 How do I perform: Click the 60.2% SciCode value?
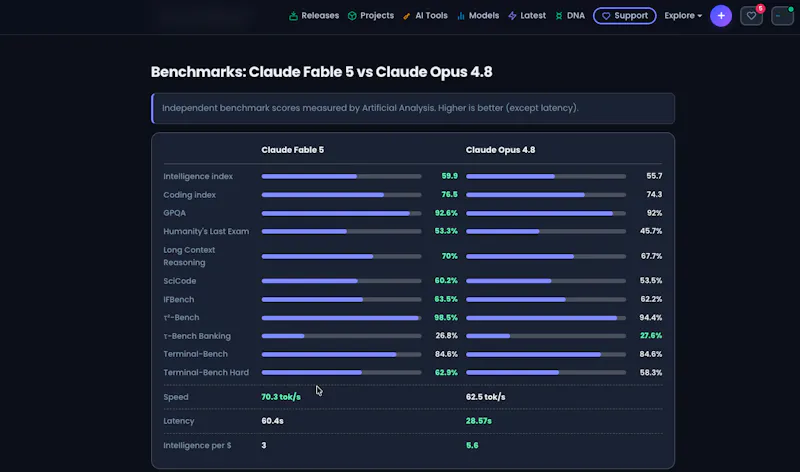[x=446, y=281]
